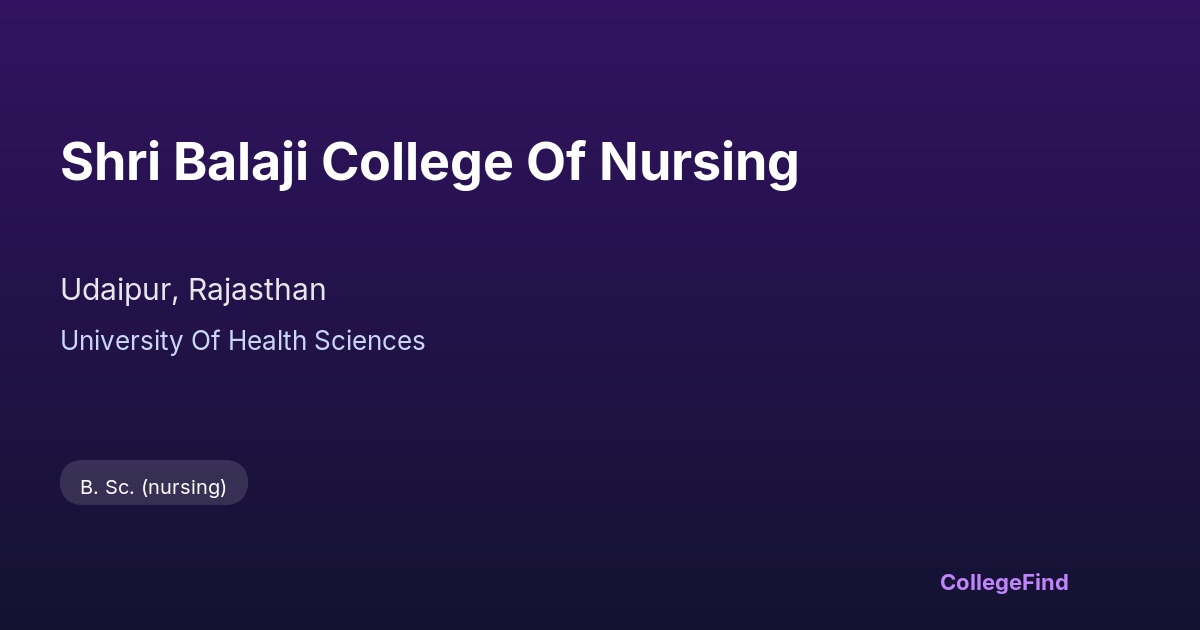Open the CollegeFind brand logo
The height and width of the screenshot is (630, 1200).
coord(1003,582)
